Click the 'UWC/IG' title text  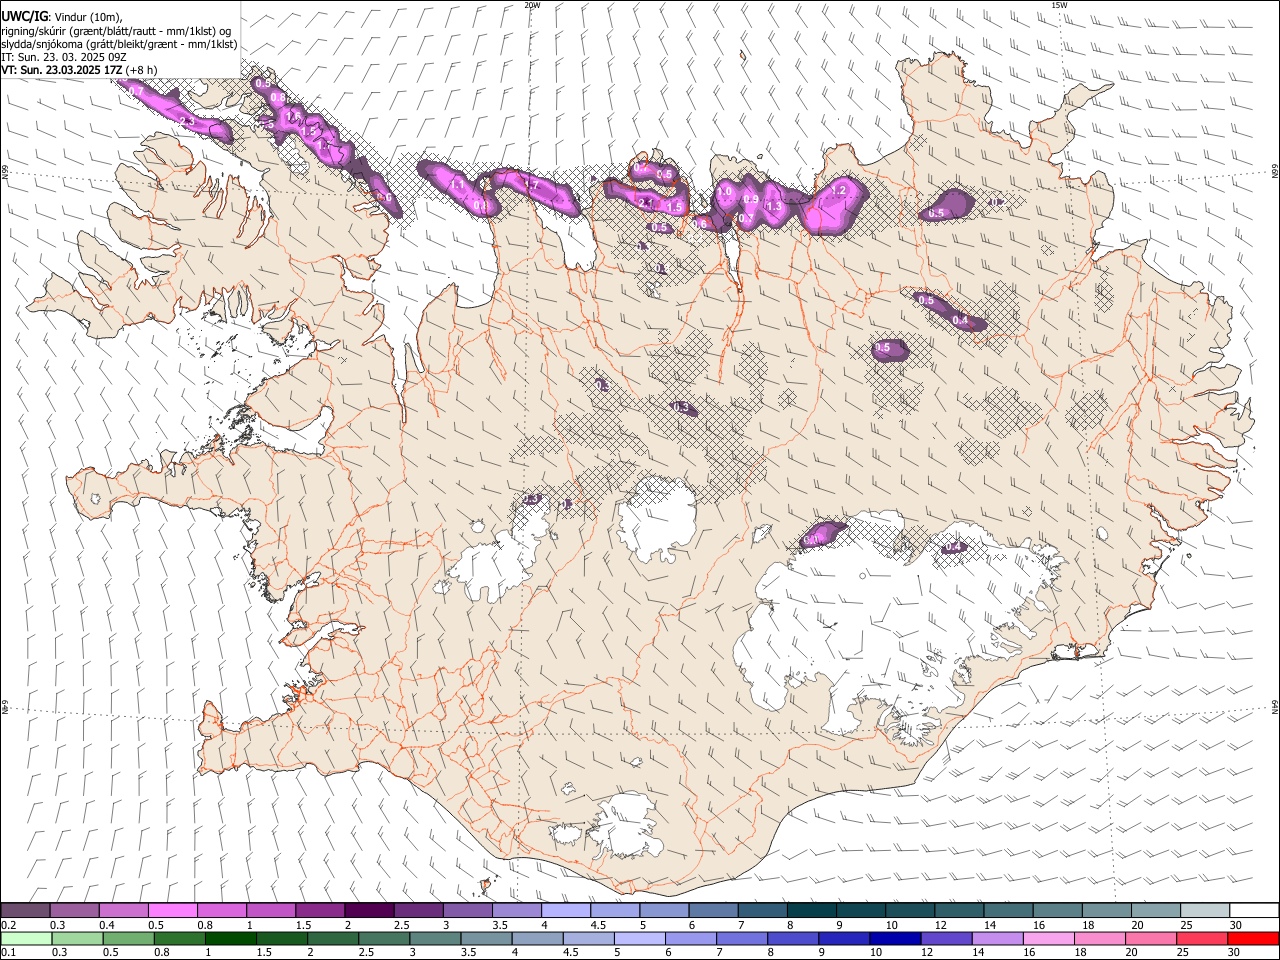[24, 16]
